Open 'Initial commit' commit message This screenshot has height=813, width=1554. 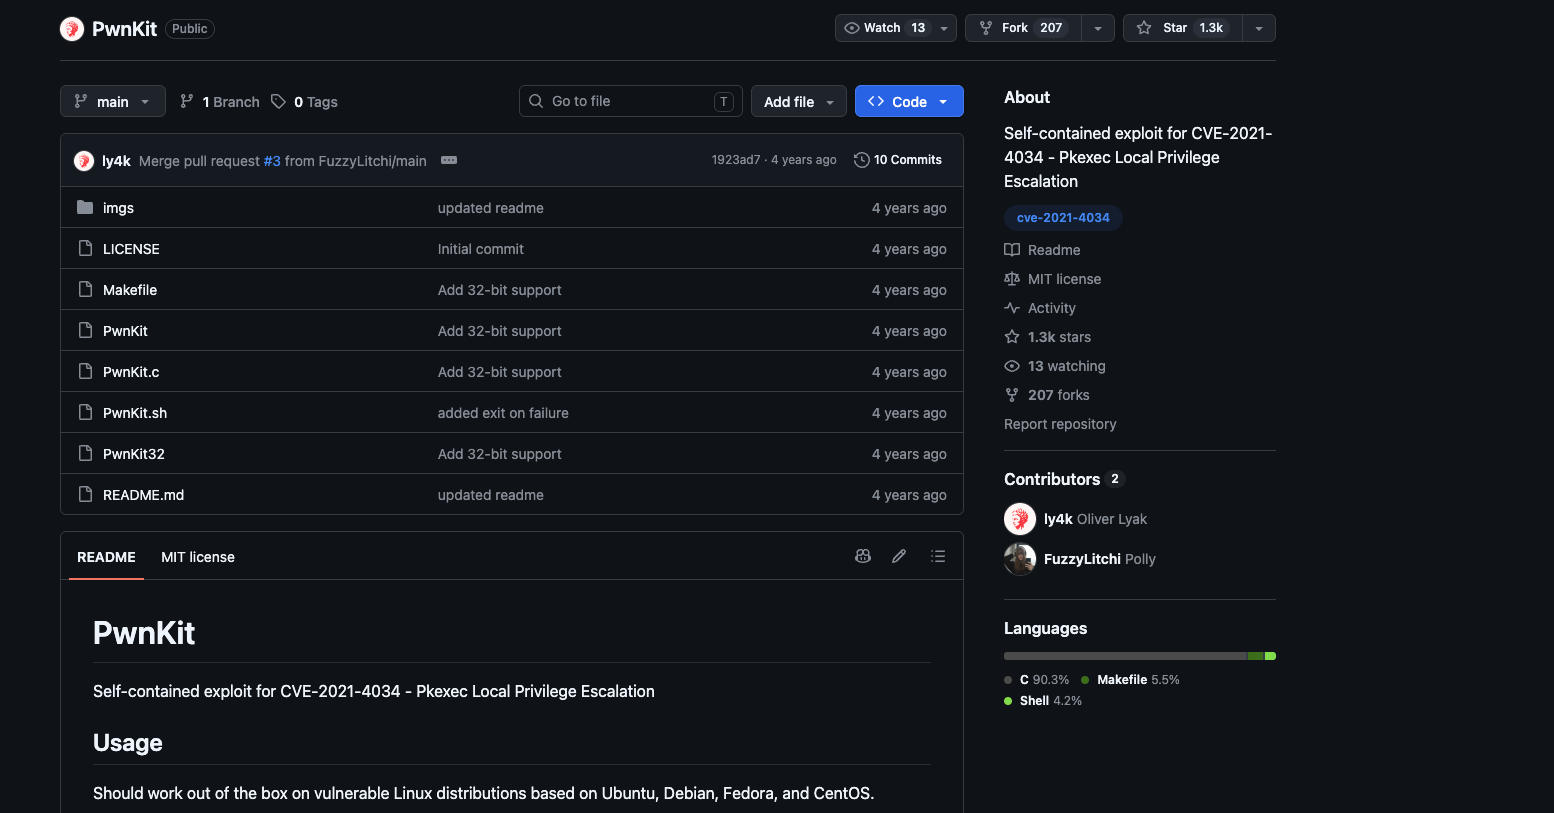481,249
